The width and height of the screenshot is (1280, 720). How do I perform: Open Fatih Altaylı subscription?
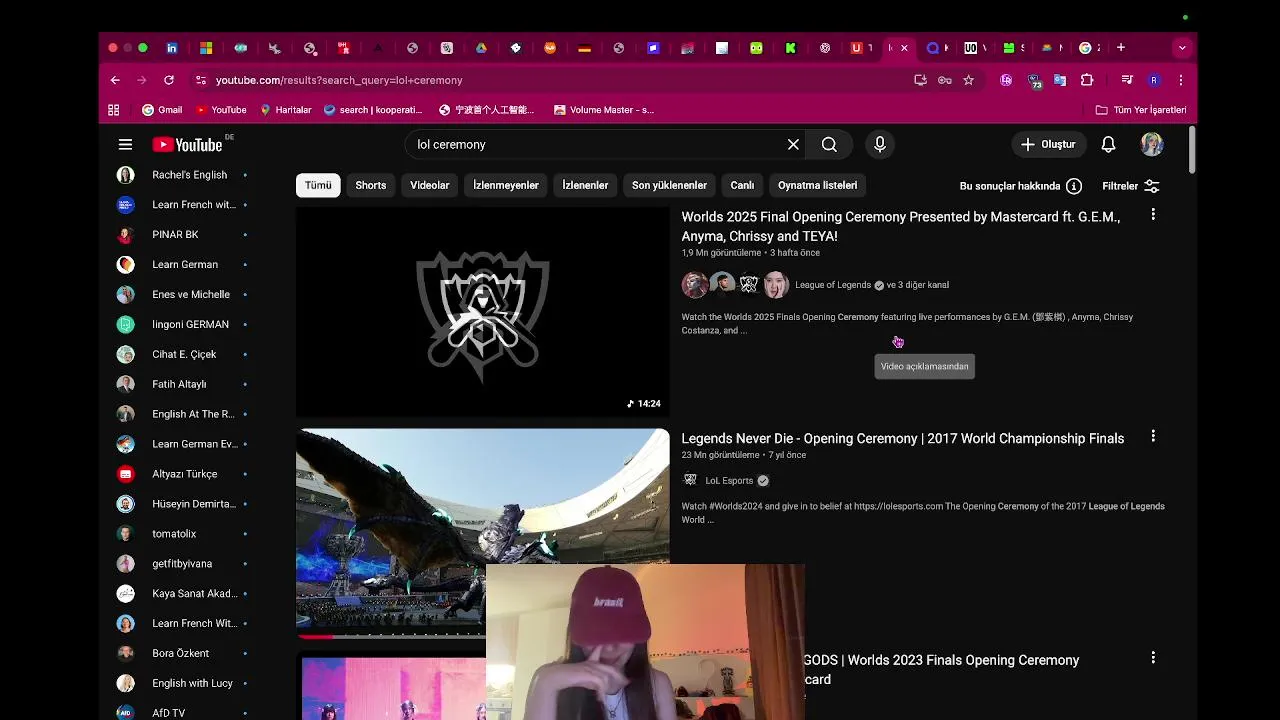click(180, 384)
